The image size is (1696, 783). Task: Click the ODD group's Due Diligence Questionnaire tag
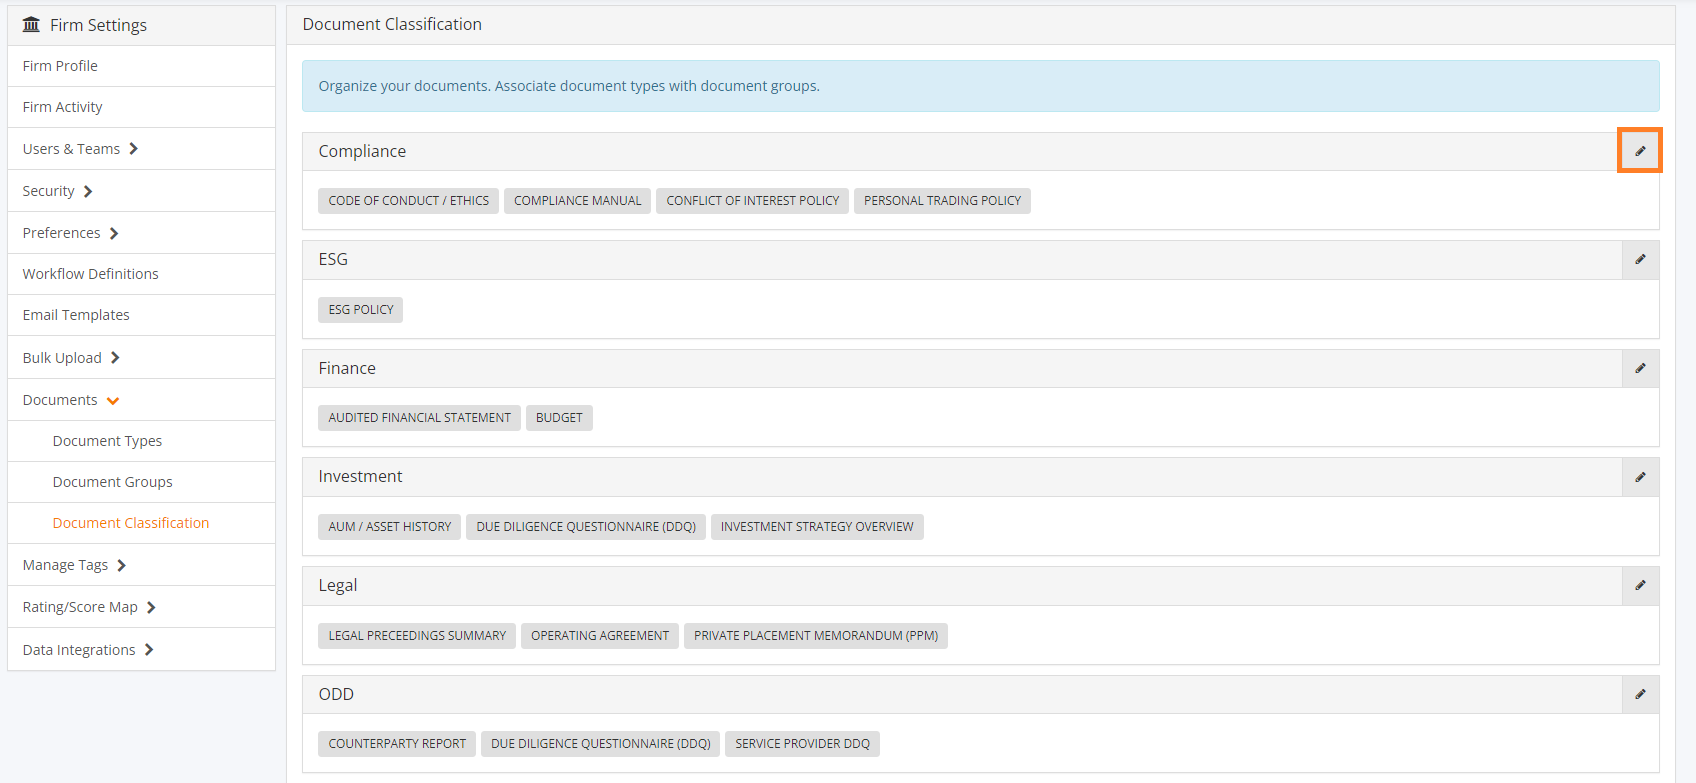[600, 744]
